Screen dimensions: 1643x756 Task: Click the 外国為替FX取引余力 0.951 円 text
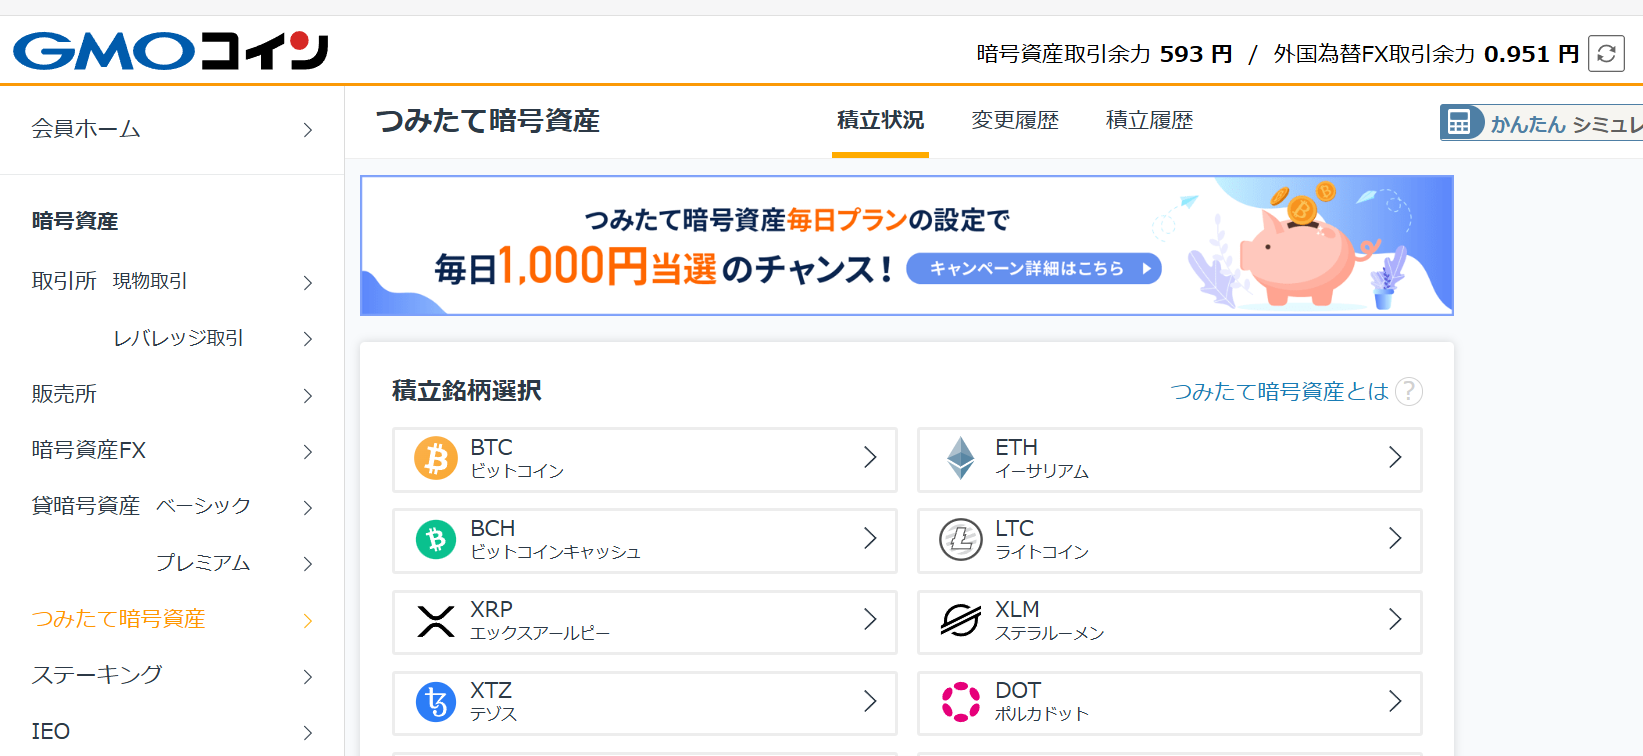[1426, 54]
